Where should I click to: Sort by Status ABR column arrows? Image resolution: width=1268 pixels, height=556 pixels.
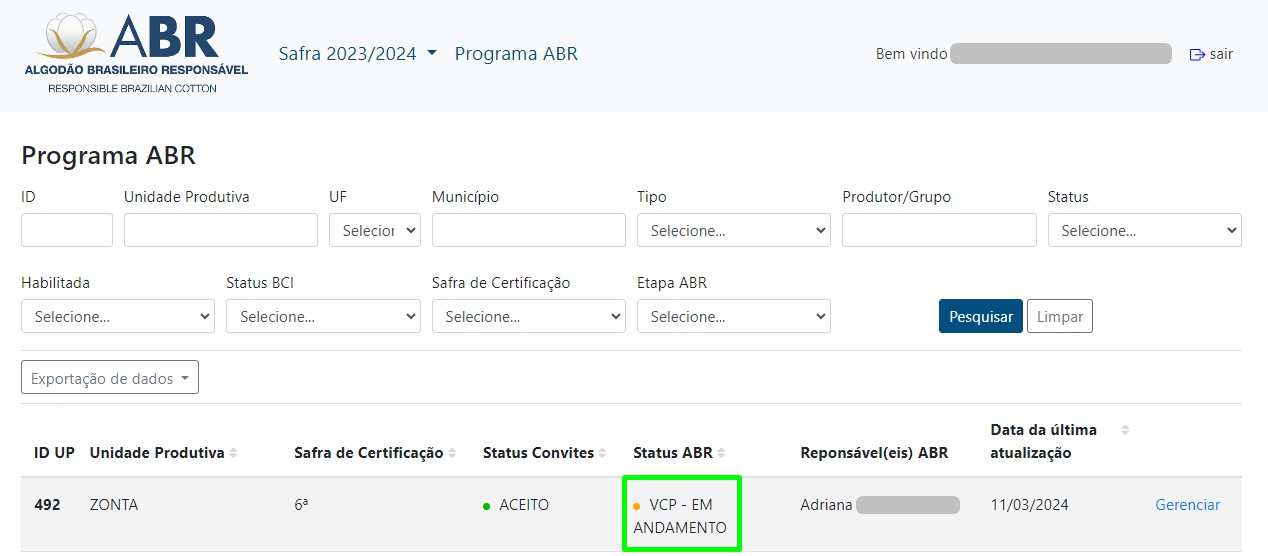click(721, 453)
